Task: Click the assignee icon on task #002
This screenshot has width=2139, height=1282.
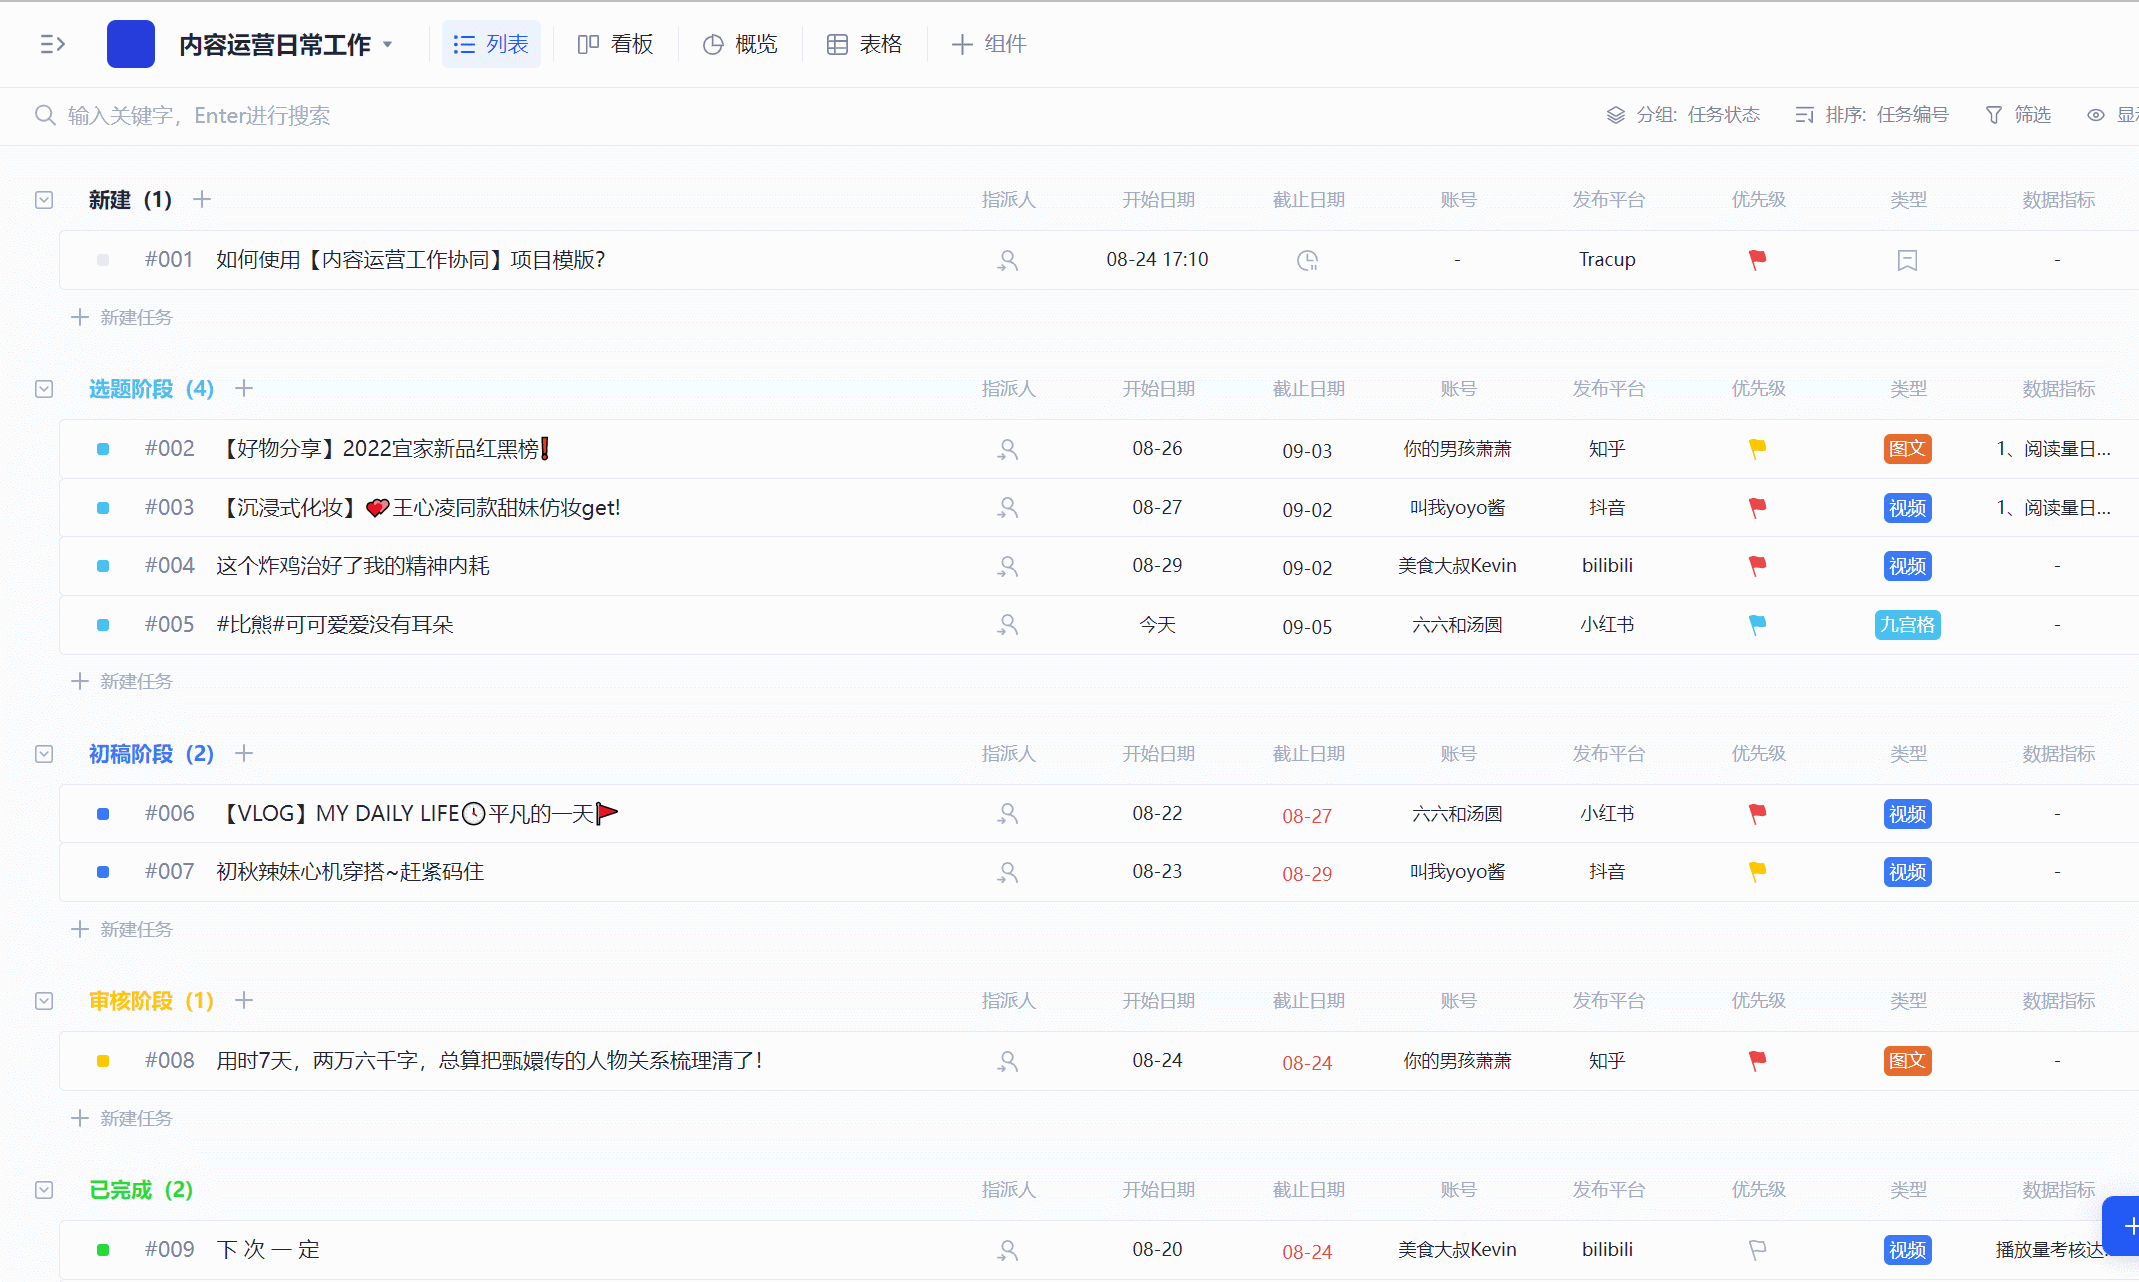Action: pos(1008,450)
